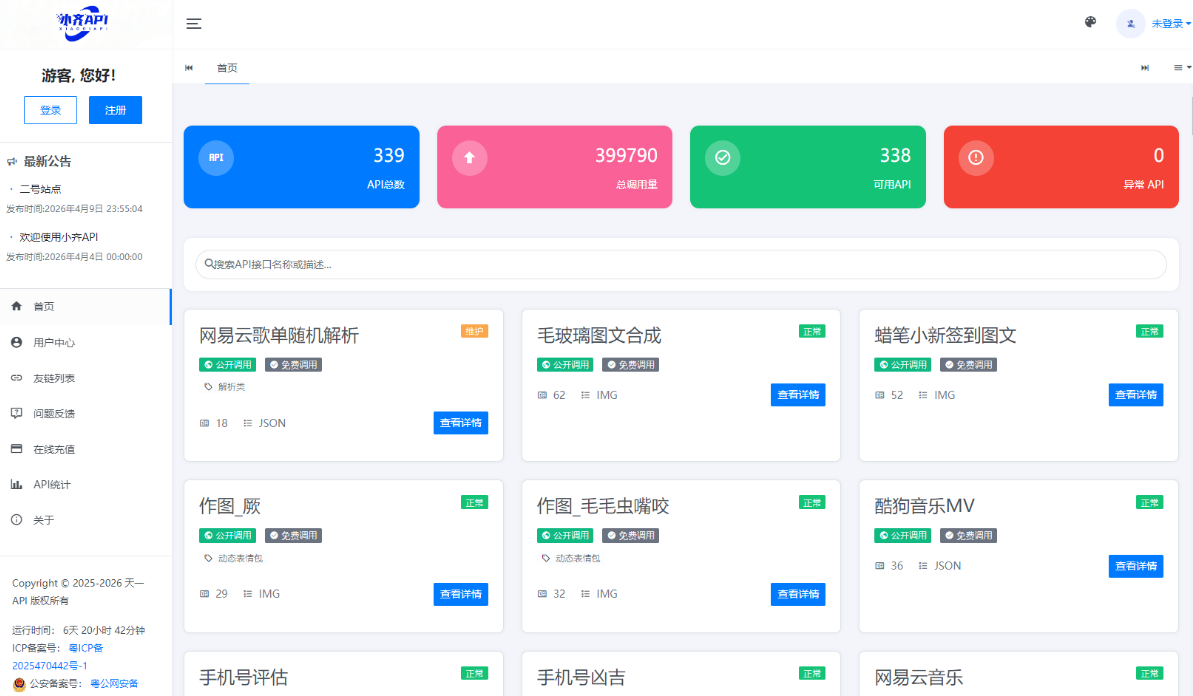Go to 首页 in sidebar

tap(85, 307)
